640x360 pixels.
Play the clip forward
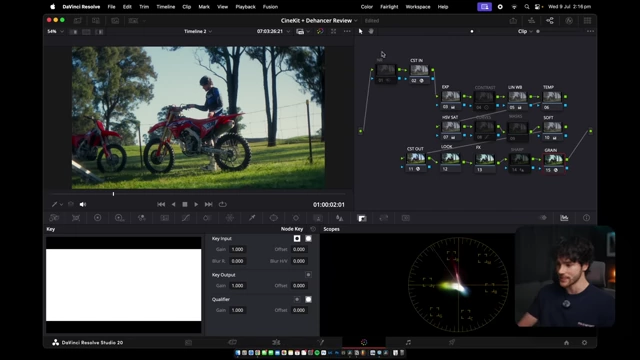(196, 204)
